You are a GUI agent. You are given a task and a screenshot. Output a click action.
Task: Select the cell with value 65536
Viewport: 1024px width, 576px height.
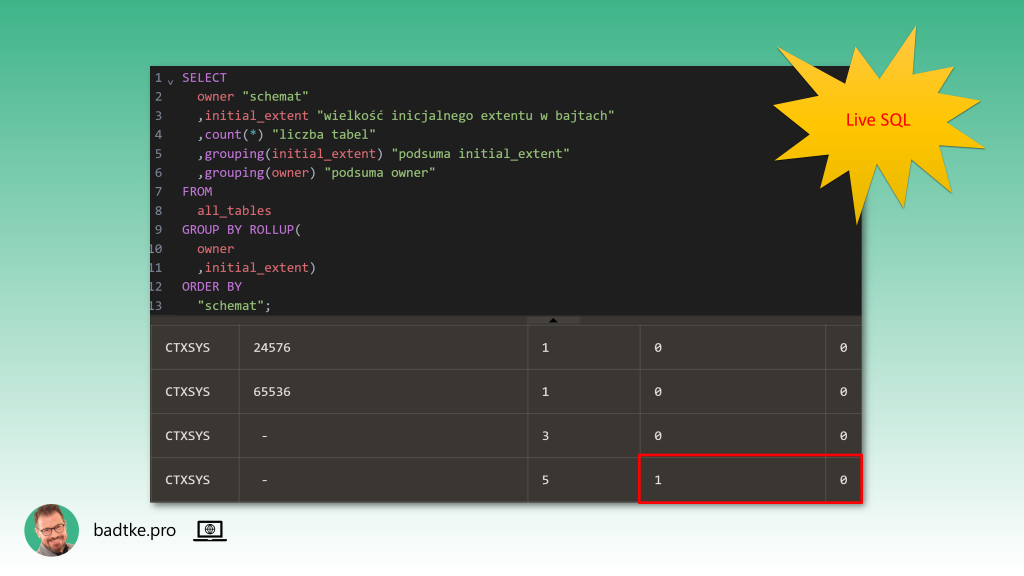click(272, 392)
